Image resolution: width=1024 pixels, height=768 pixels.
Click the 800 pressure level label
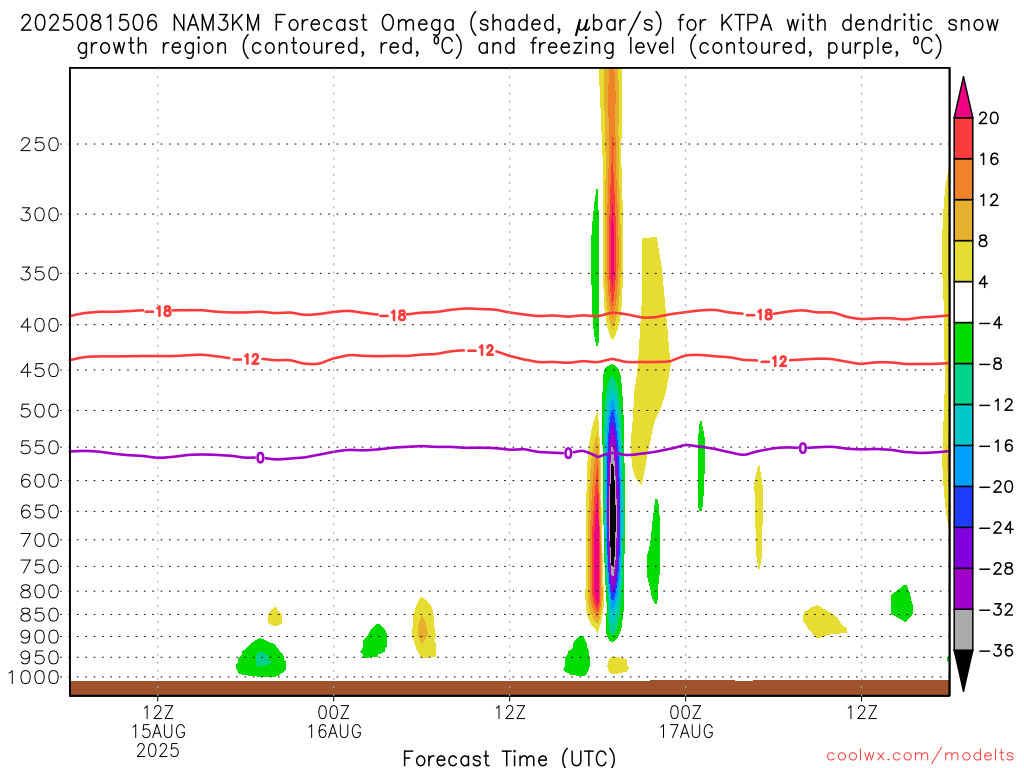40,592
